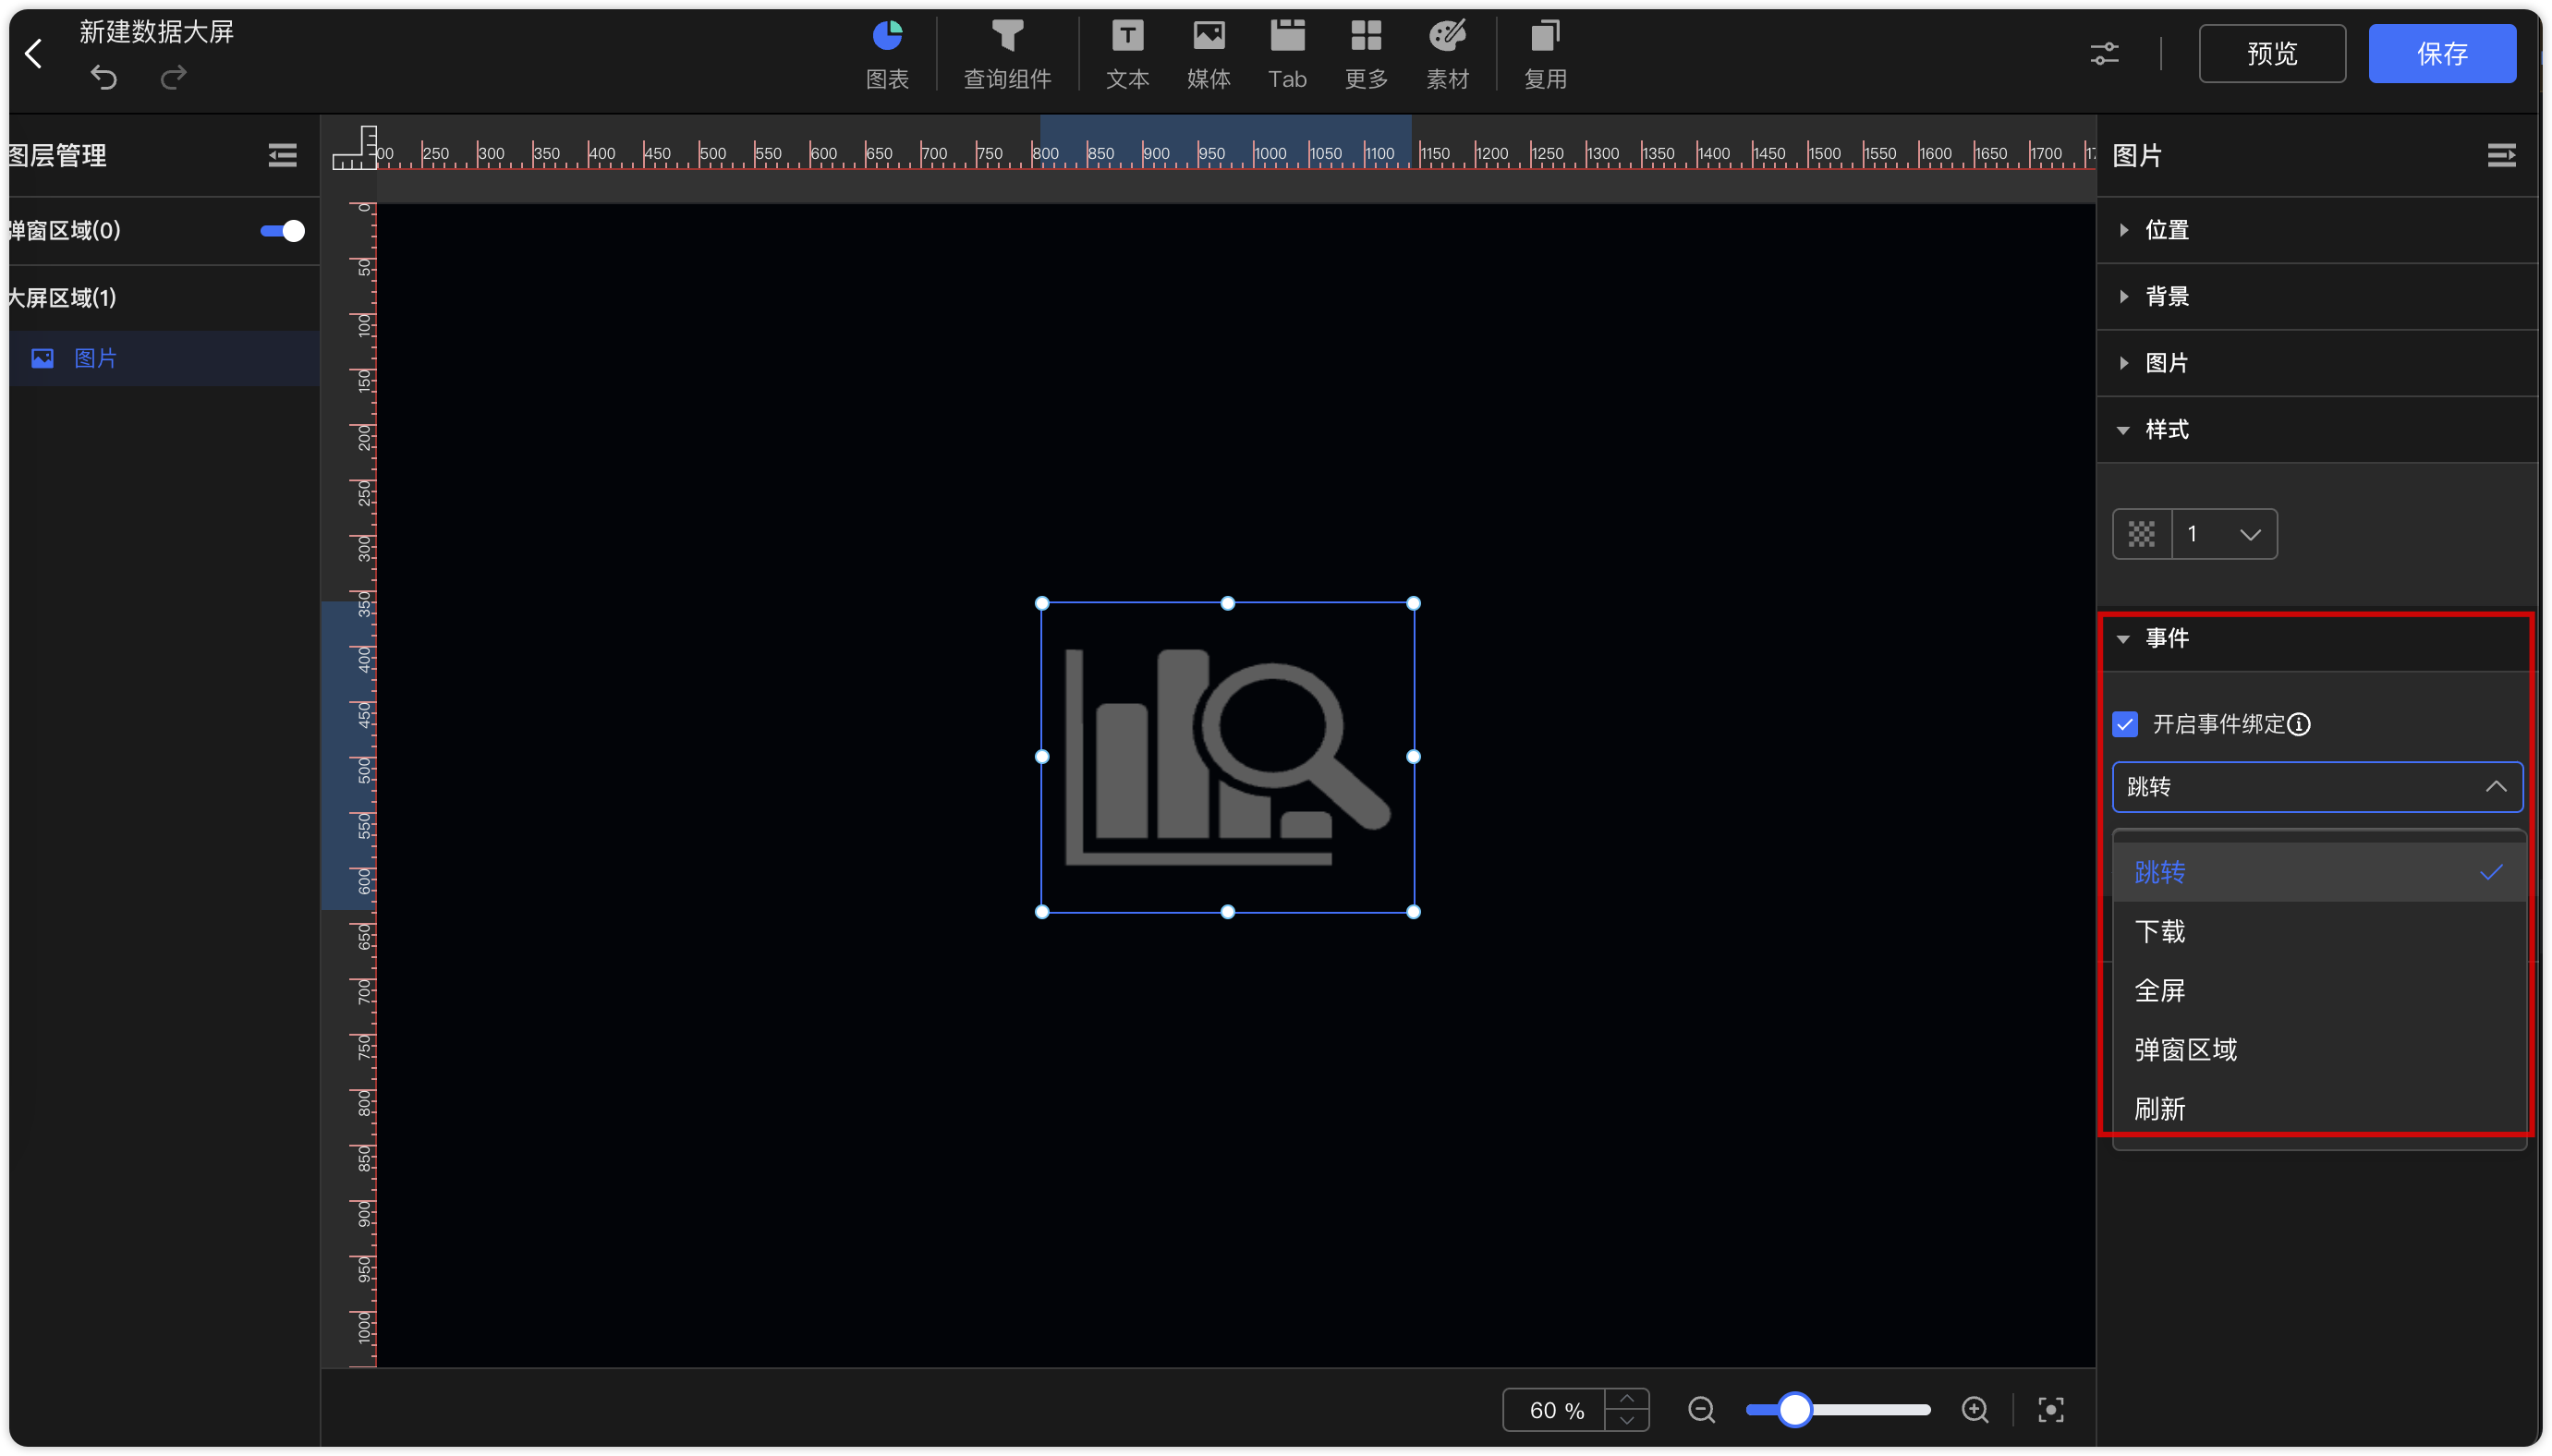Choose 弹窗区域 from event list

2318,1049
